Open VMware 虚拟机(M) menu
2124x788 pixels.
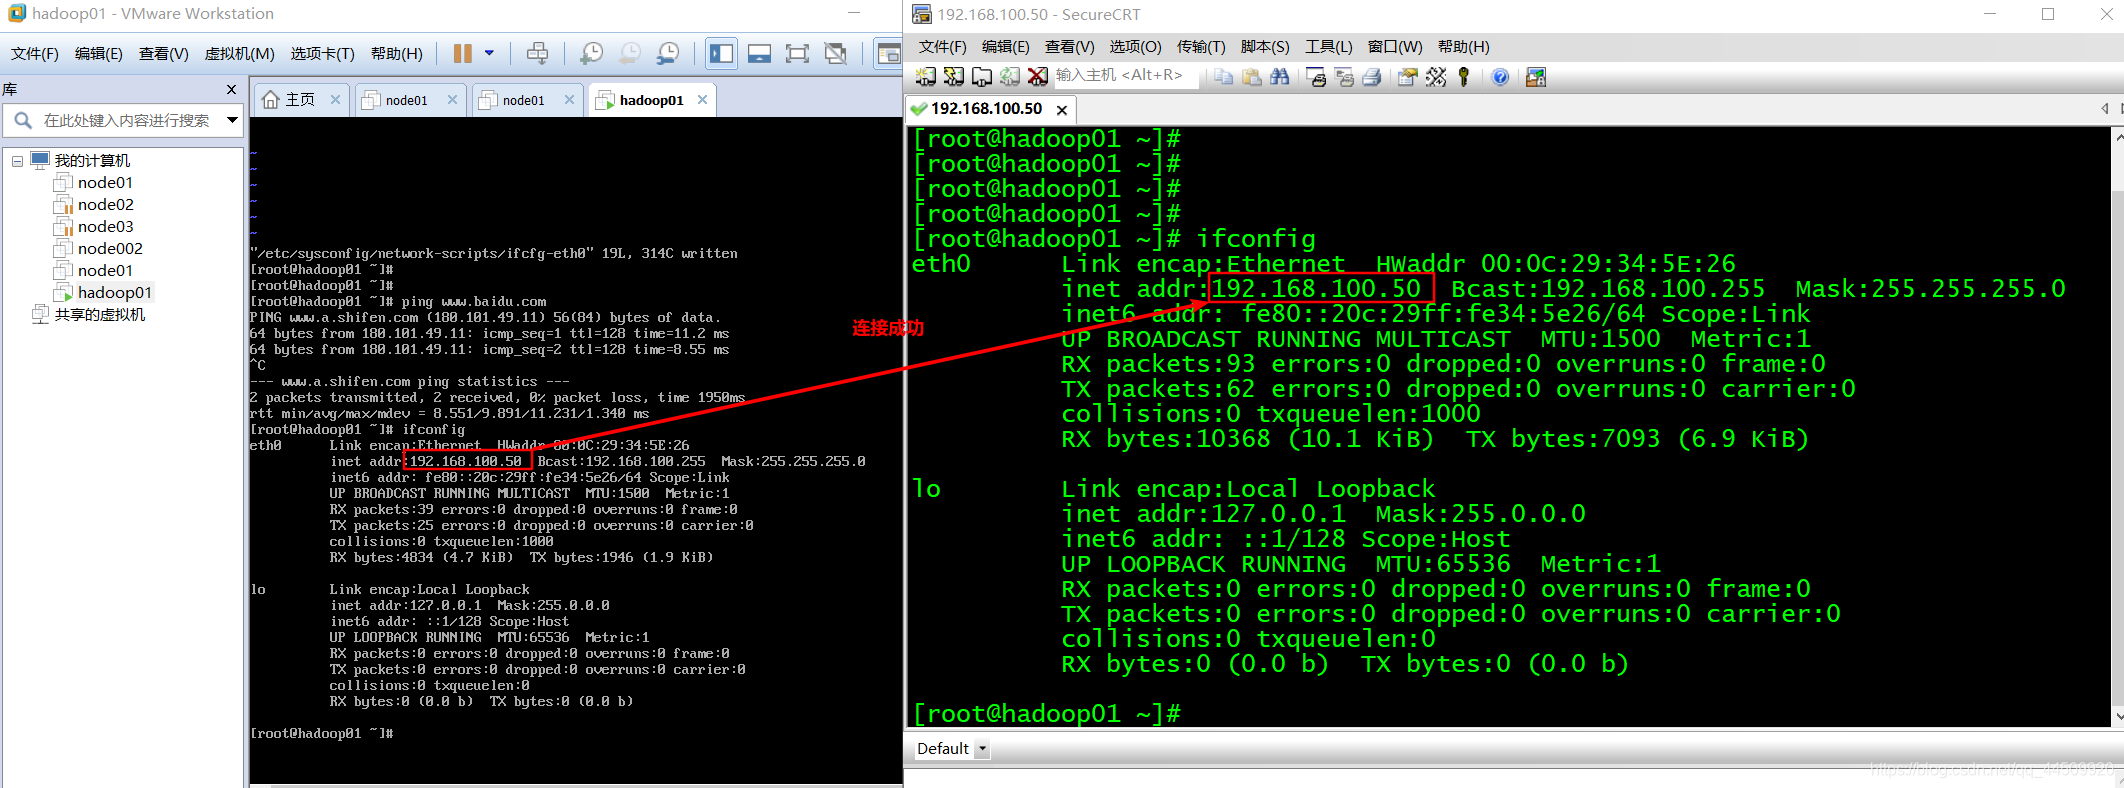[239, 53]
